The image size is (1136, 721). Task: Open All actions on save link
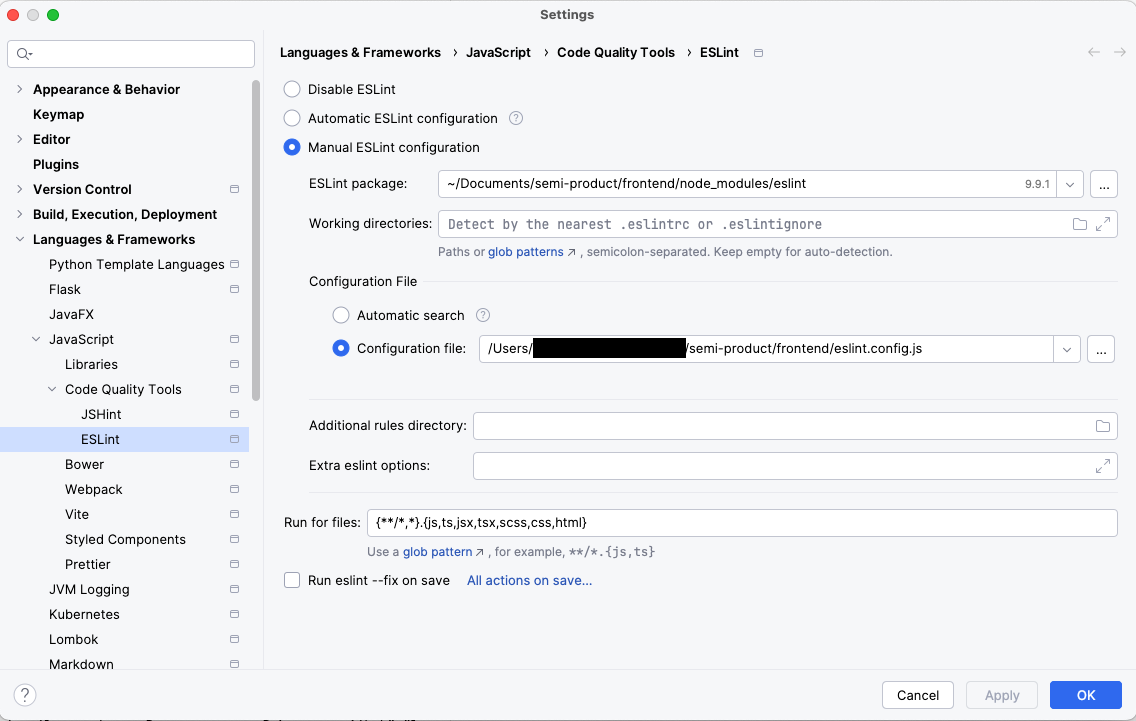click(529, 580)
